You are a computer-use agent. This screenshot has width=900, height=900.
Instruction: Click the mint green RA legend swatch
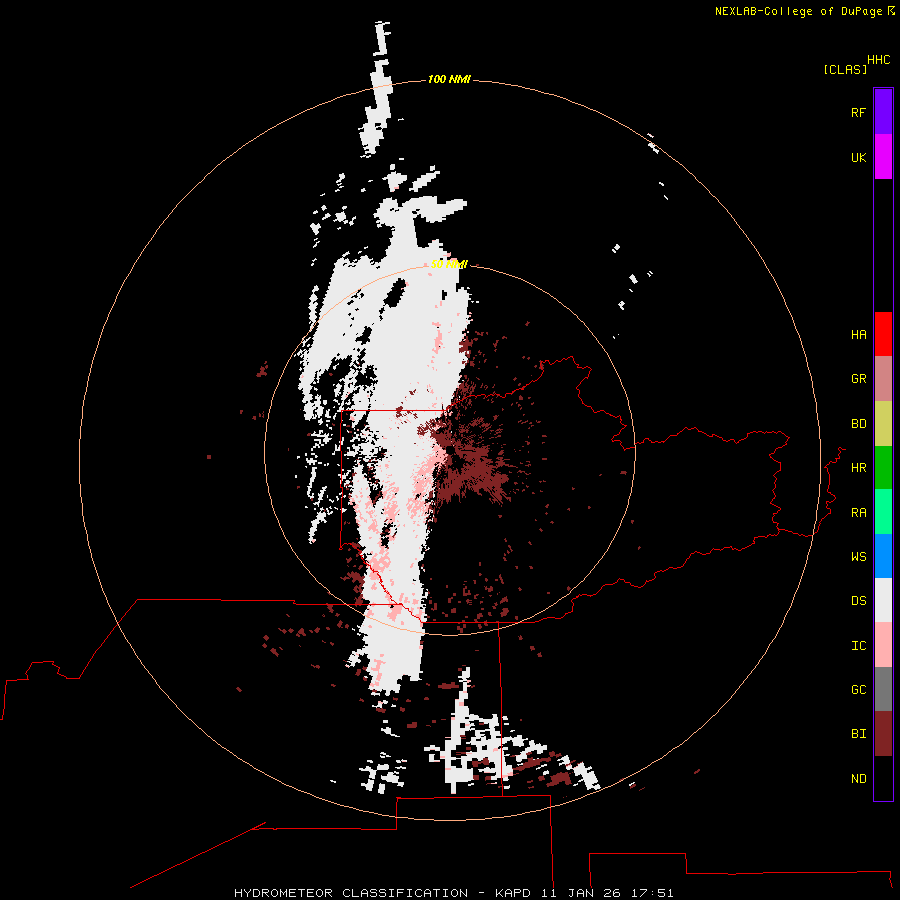pos(883,512)
